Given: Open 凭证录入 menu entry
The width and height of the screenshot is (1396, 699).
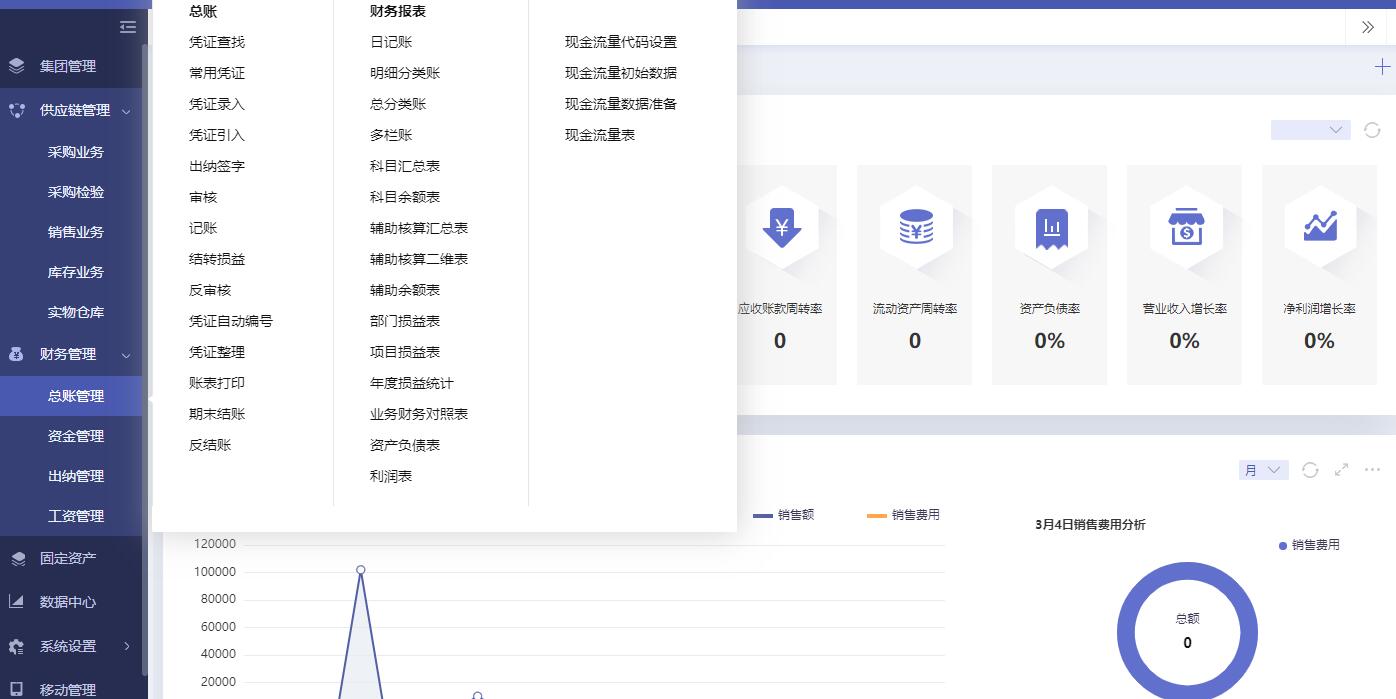Looking at the screenshot, I should [x=217, y=104].
